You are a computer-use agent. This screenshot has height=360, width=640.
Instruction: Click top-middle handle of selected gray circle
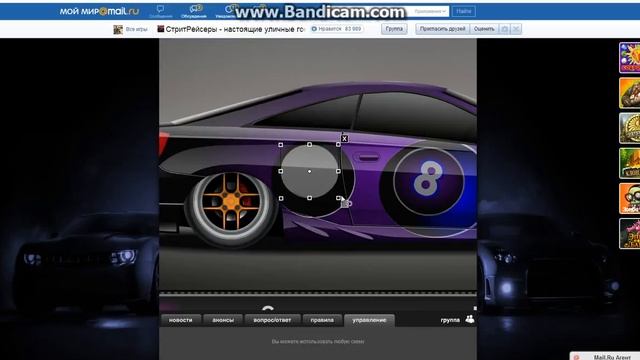[x=309, y=145]
